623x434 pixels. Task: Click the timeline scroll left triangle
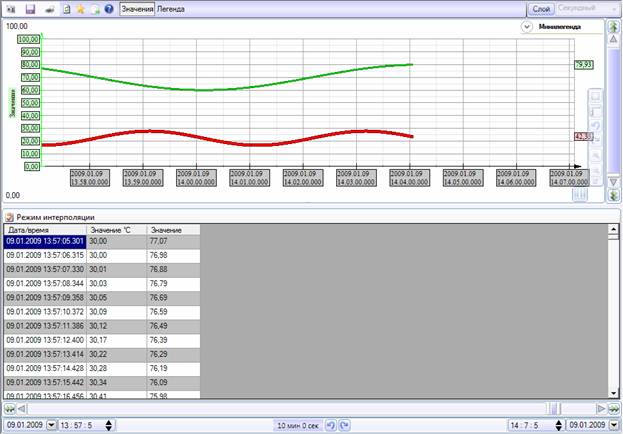(22, 409)
